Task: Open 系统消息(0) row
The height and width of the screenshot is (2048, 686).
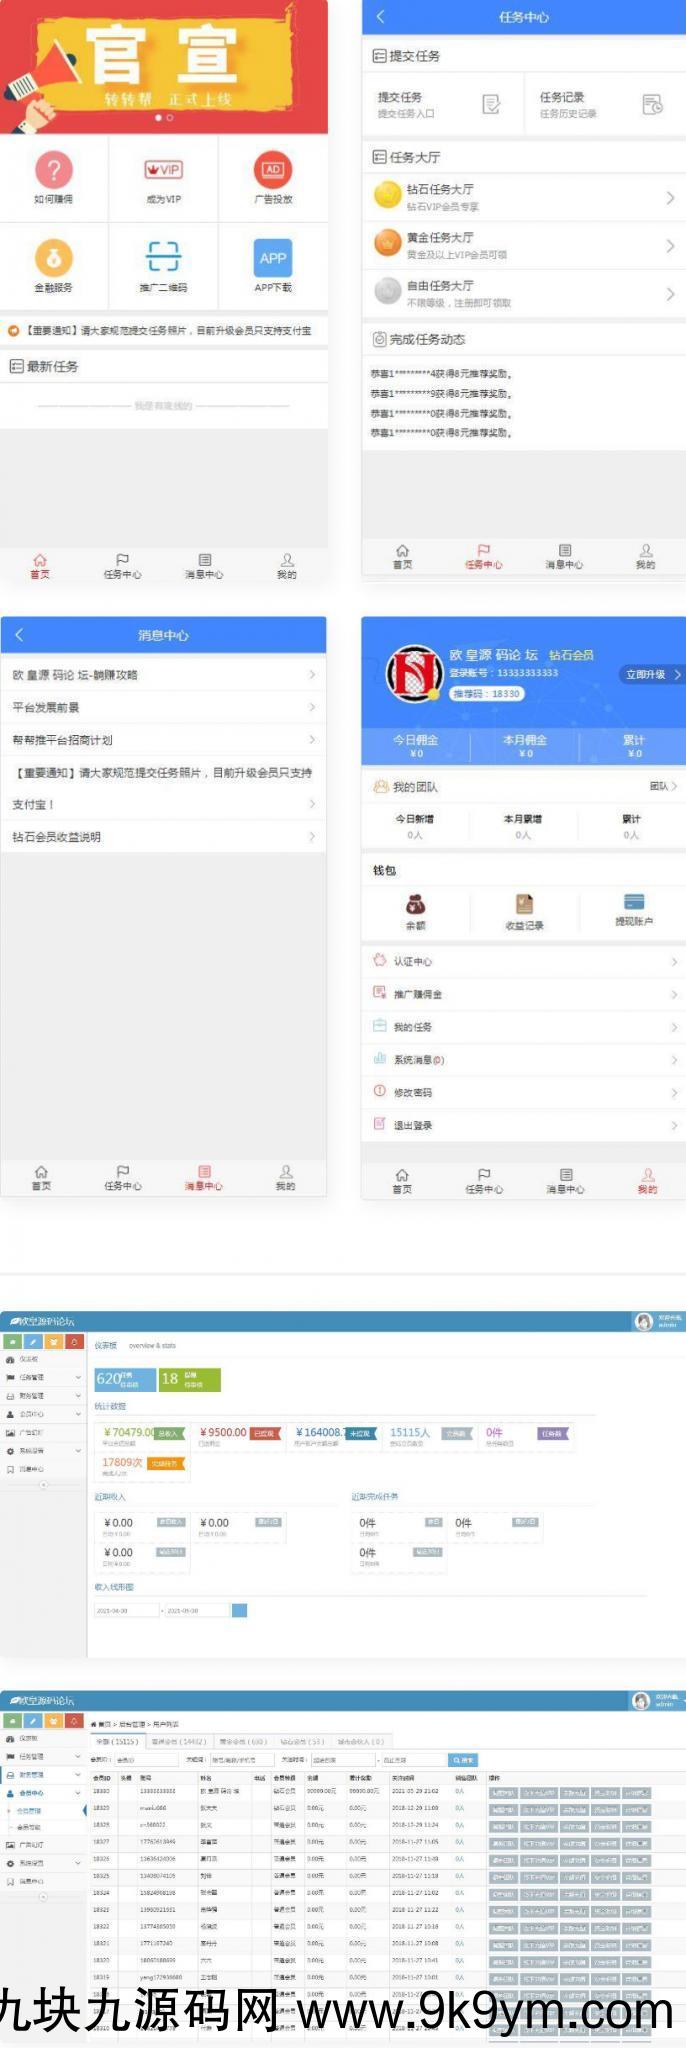Action: click(x=523, y=1060)
